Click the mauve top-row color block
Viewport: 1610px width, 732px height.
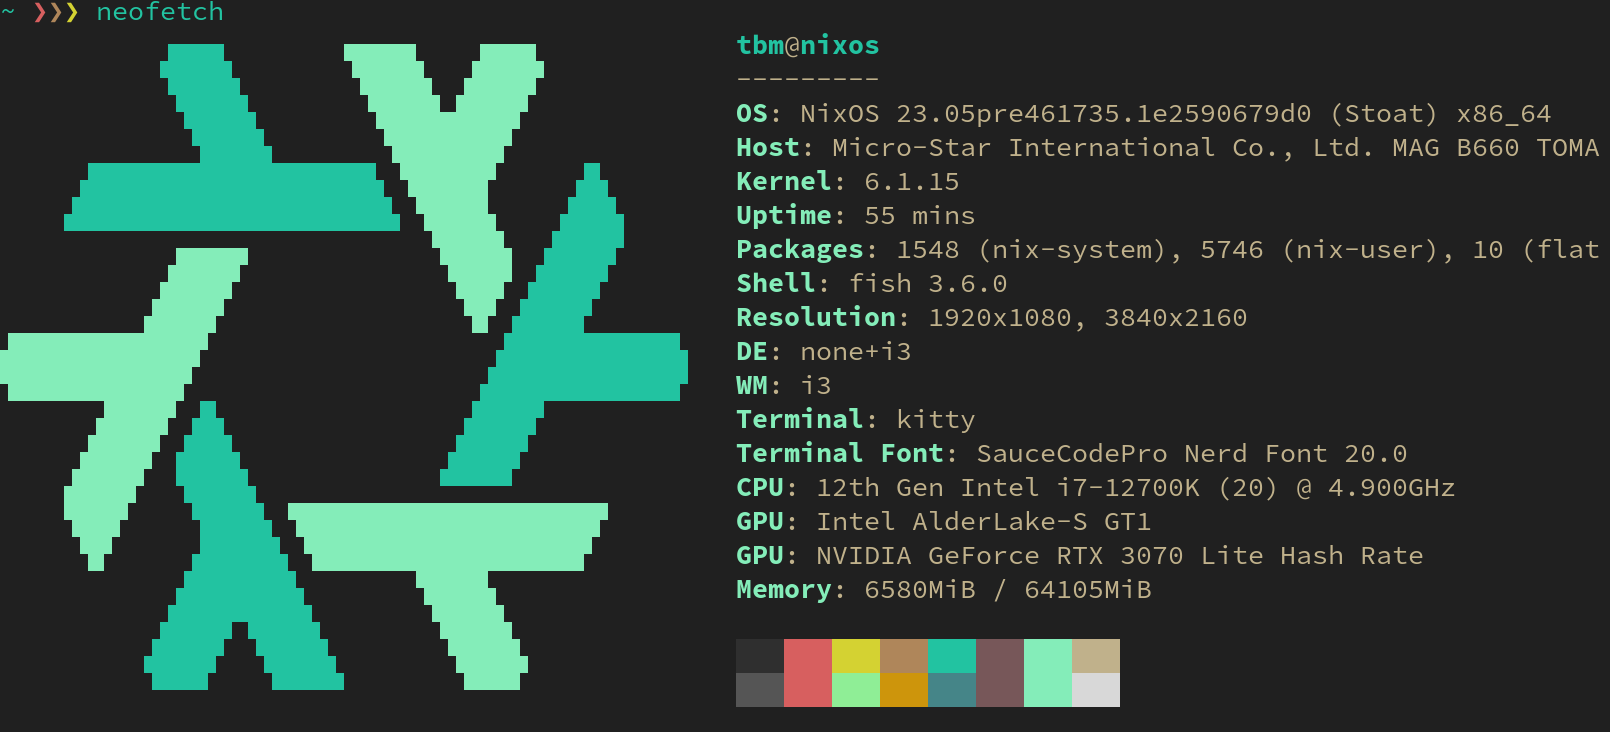[x=1000, y=656]
